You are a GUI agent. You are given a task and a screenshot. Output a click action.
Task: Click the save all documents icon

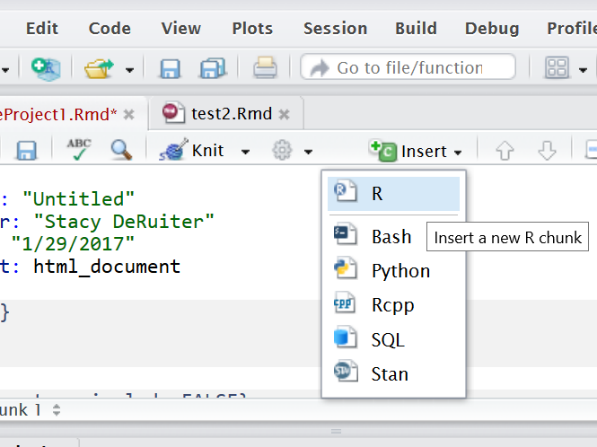(213, 69)
